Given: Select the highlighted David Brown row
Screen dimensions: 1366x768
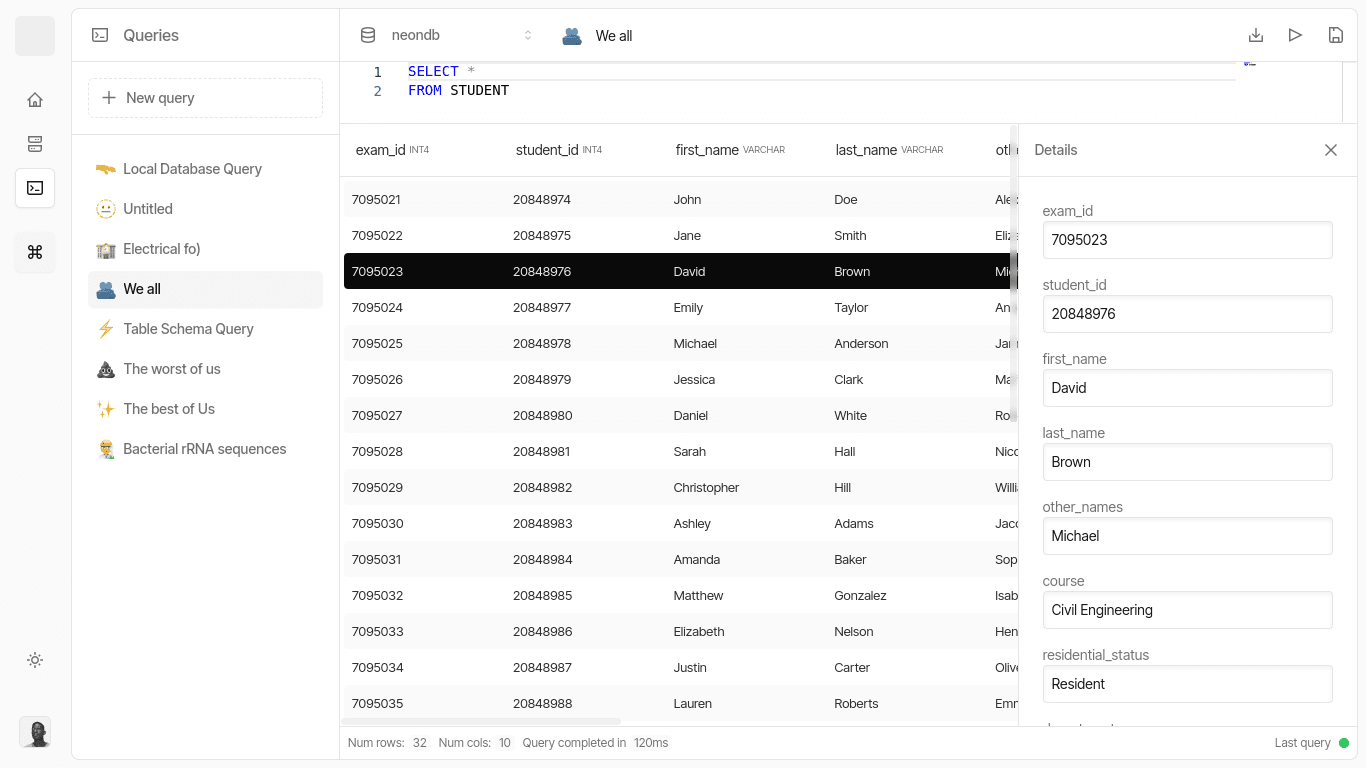Looking at the screenshot, I should [680, 272].
